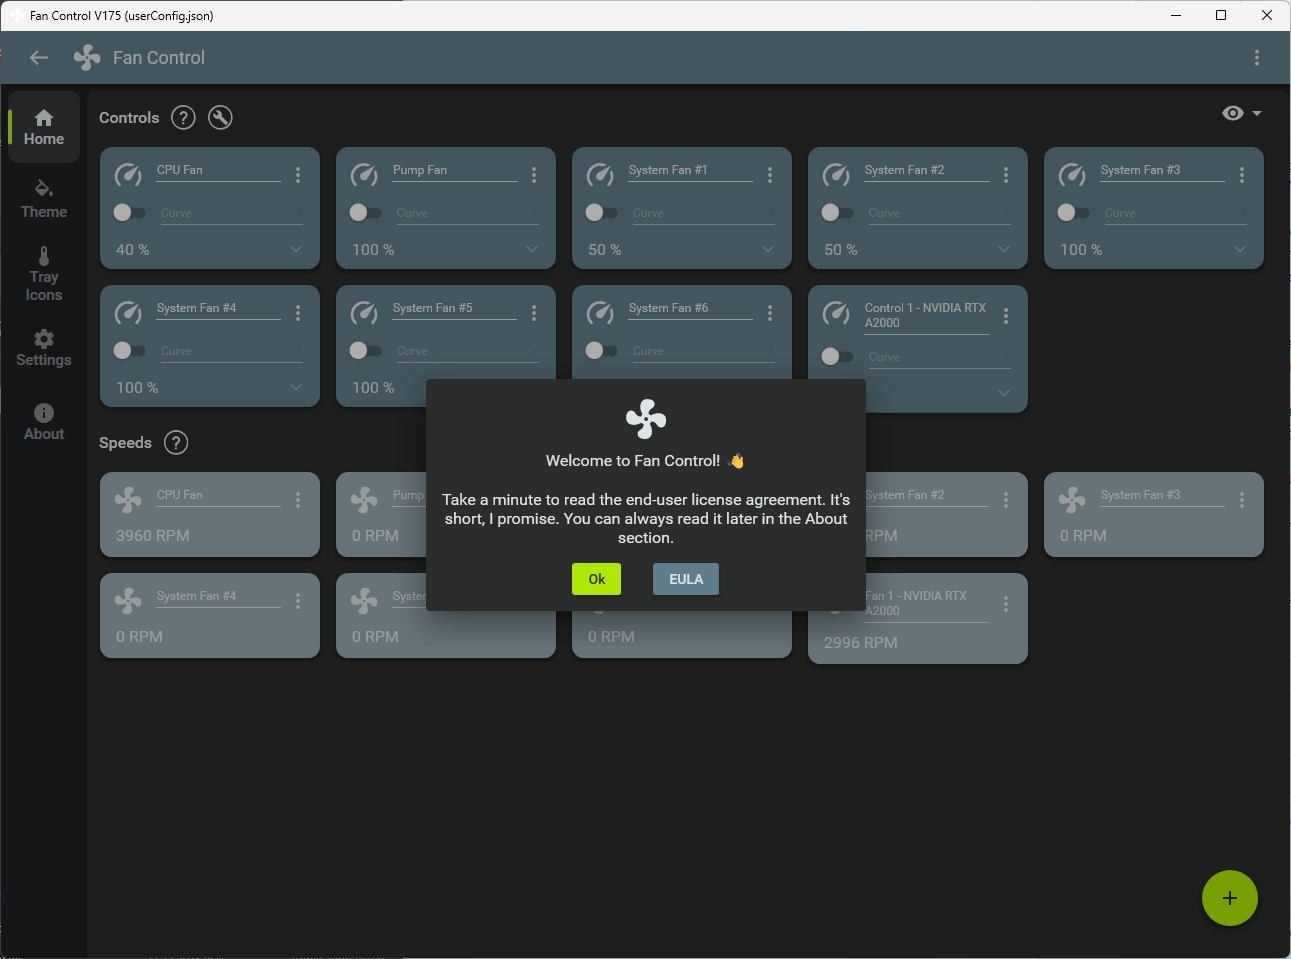Enable System Fan #4 control toggle
1291x959 pixels.
(x=129, y=350)
